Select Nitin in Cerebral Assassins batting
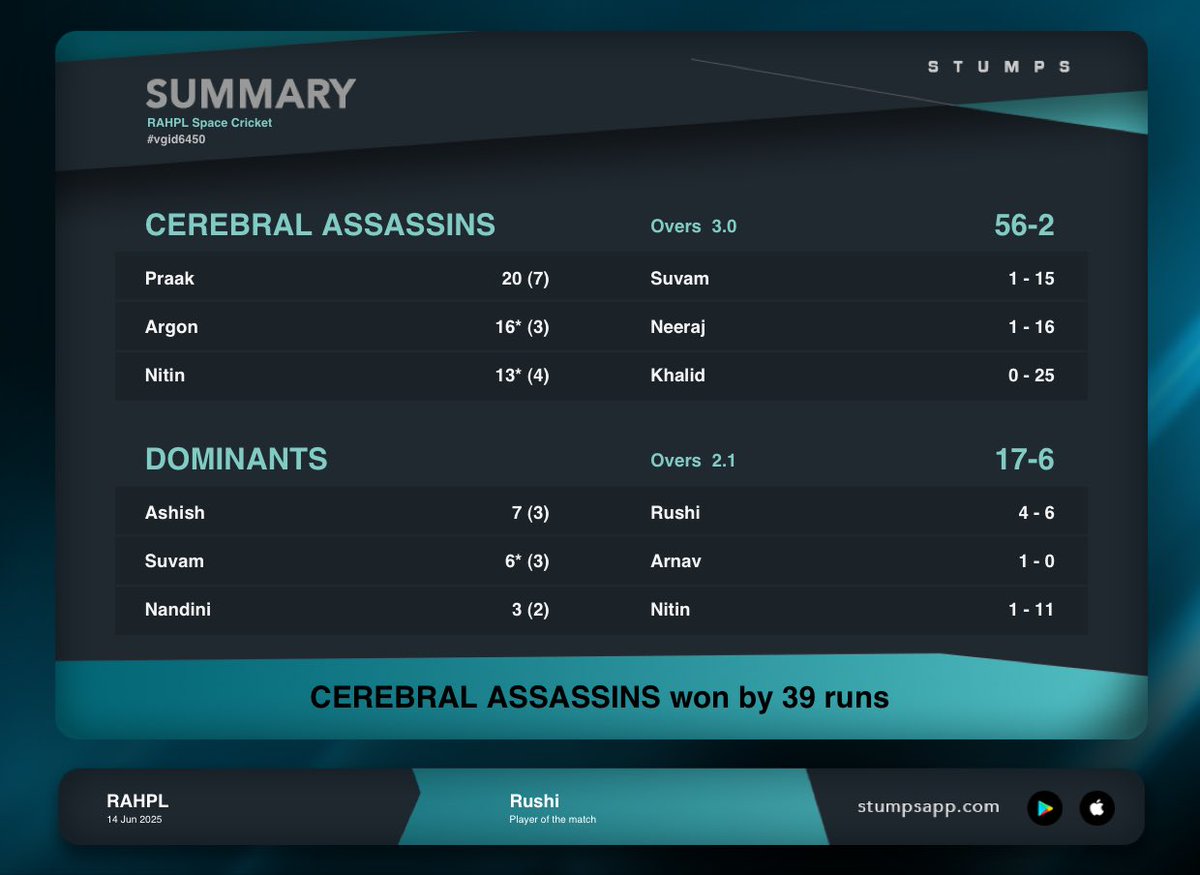This screenshot has width=1200, height=875. [x=165, y=375]
